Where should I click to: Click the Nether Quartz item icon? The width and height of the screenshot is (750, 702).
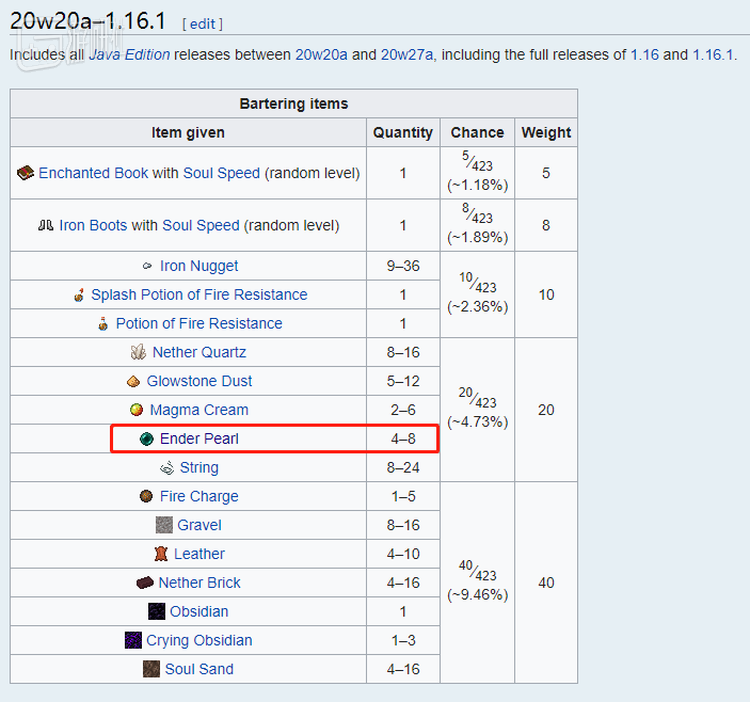click(138, 352)
